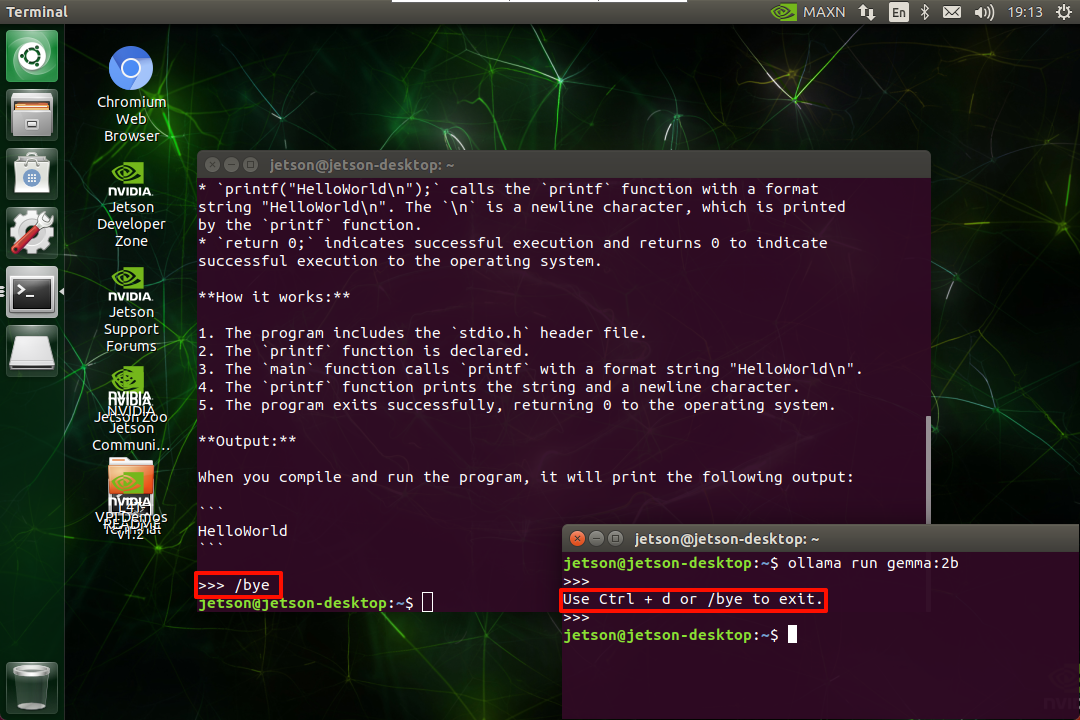The width and height of the screenshot is (1080, 720).
Task: Click the background terminal title bar text
Action: [362, 165]
